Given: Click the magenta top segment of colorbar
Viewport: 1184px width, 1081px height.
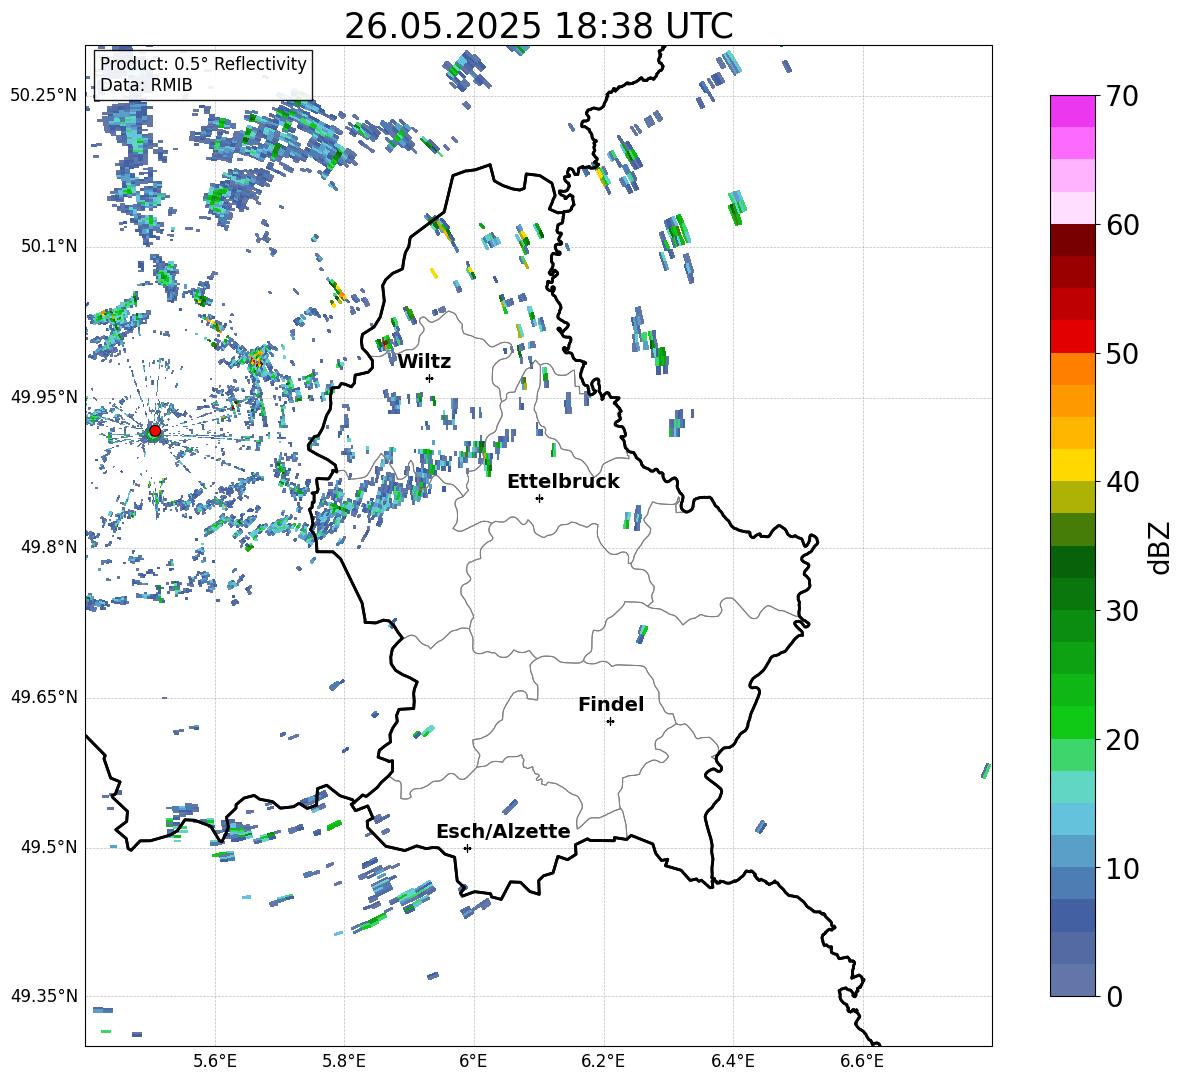Looking at the screenshot, I should click(x=1073, y=111).
